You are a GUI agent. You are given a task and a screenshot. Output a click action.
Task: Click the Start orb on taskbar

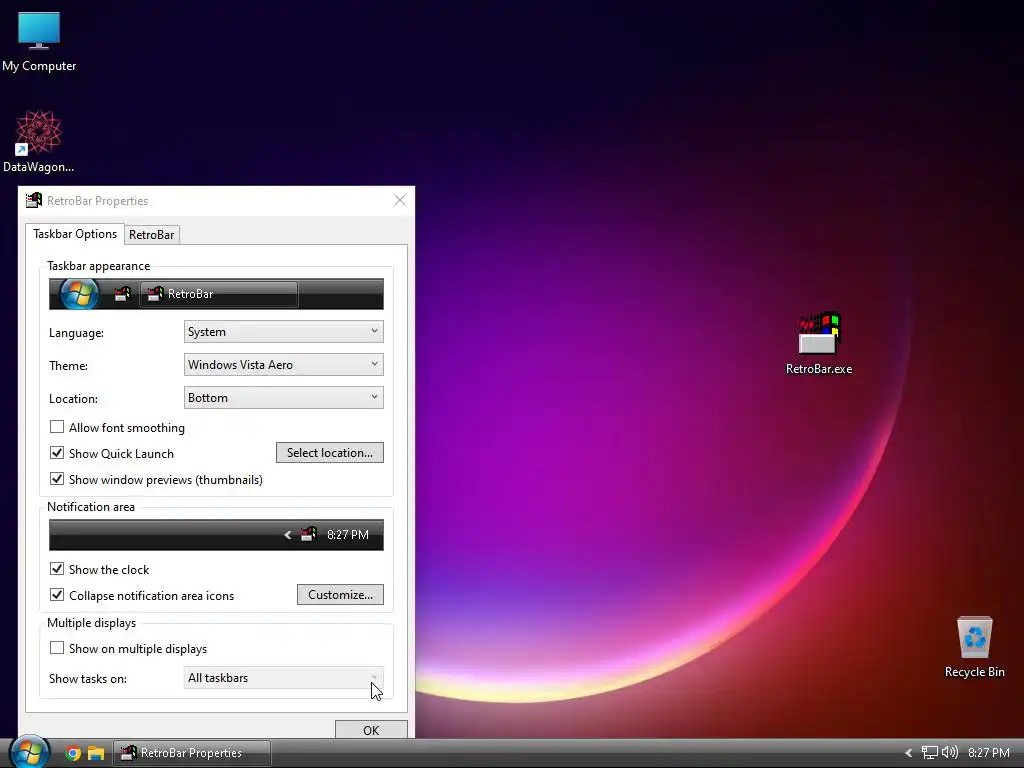[x=29, y=752]
